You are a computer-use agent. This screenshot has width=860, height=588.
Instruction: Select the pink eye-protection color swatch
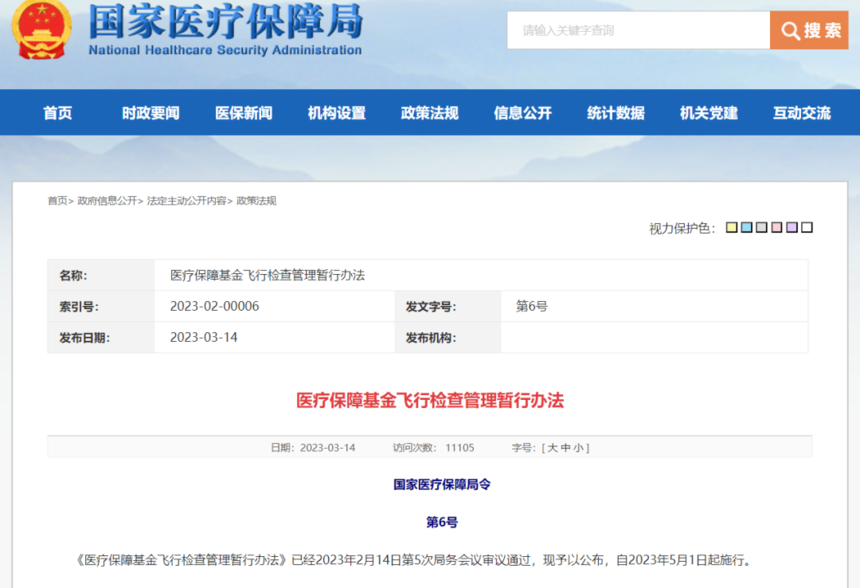(x=777, y=228)
